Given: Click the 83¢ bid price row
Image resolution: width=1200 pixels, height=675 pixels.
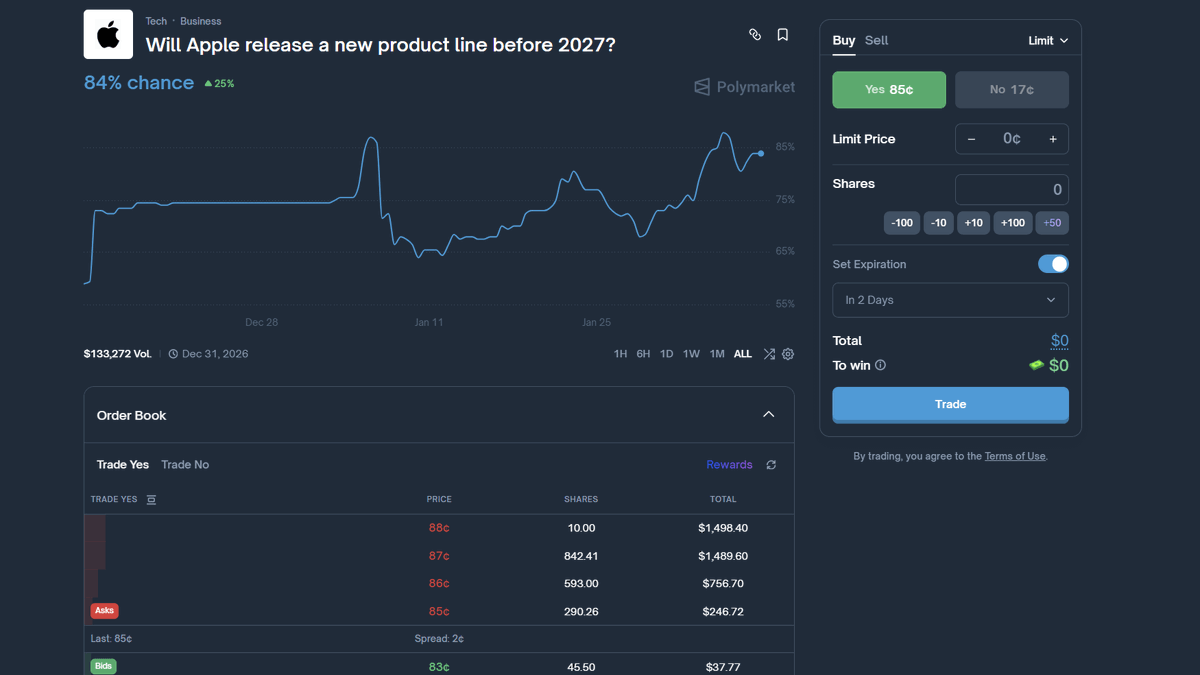Looking at the screenshot, I should pyautogui.click(x=439, y=666).
